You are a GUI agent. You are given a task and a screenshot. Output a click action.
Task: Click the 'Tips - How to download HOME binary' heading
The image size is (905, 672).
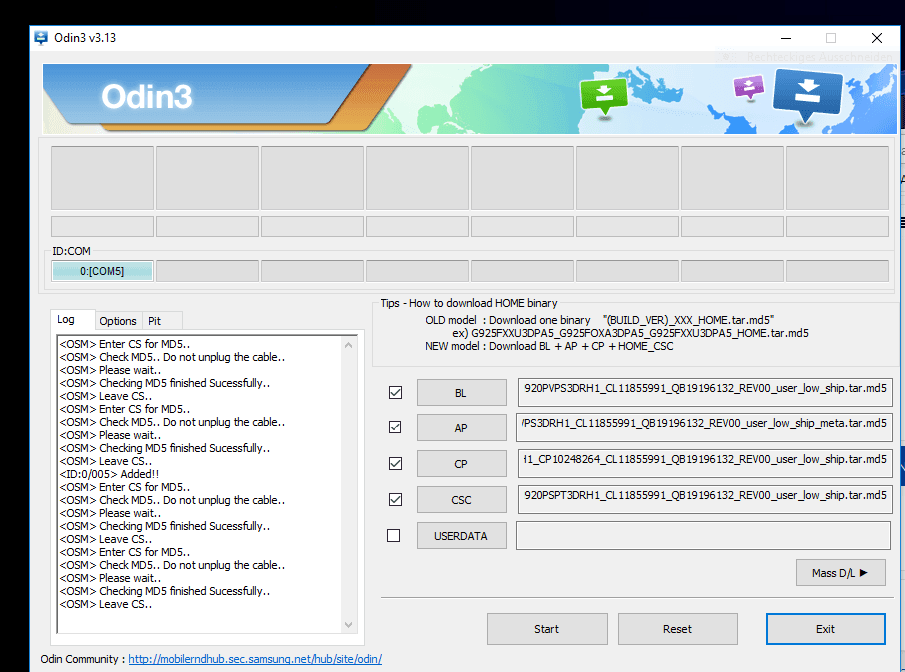469,303
